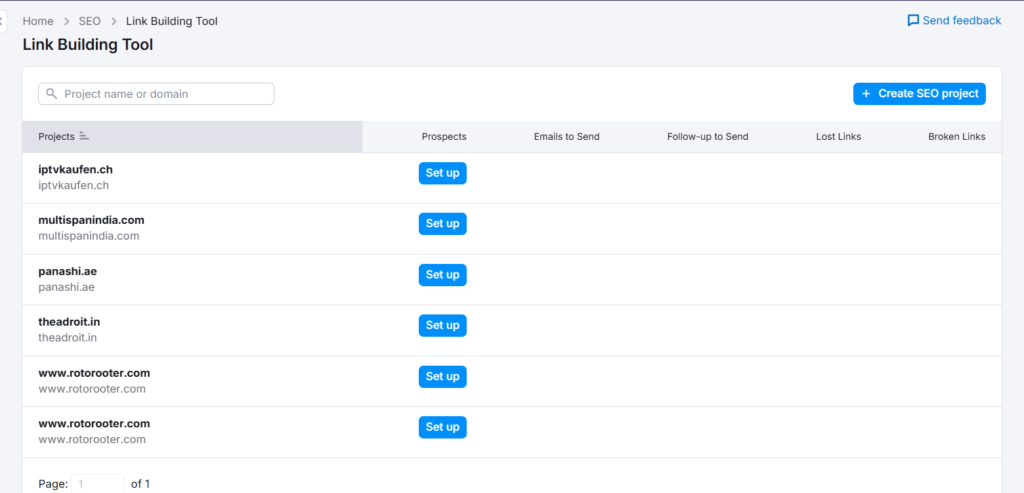Click the Link Building Tool breadcrumb
This screenshot has width=1024, height=493.
172,21
